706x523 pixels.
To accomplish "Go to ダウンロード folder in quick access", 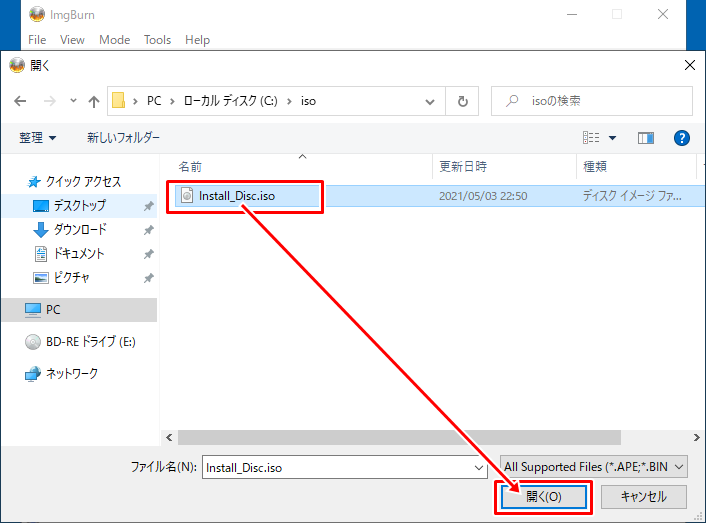I will coord(78,229).
